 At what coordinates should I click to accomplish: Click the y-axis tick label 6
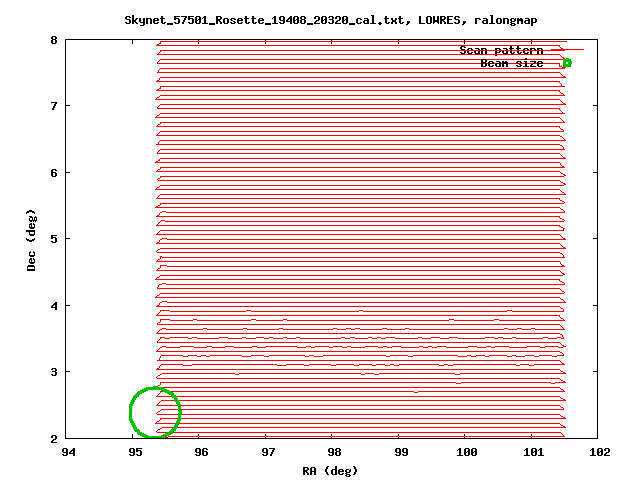[54, 173]
